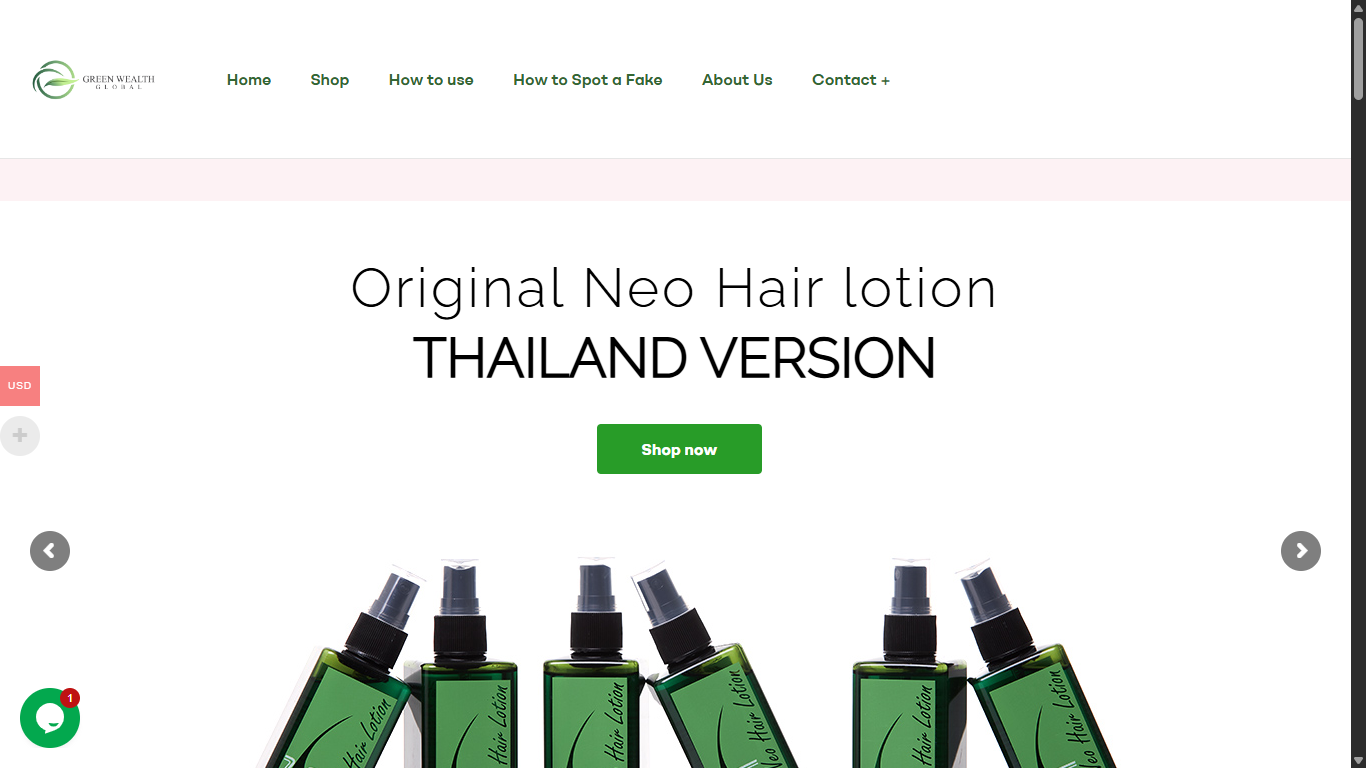Open How to Spot a Fake

[x=588, y=80]
